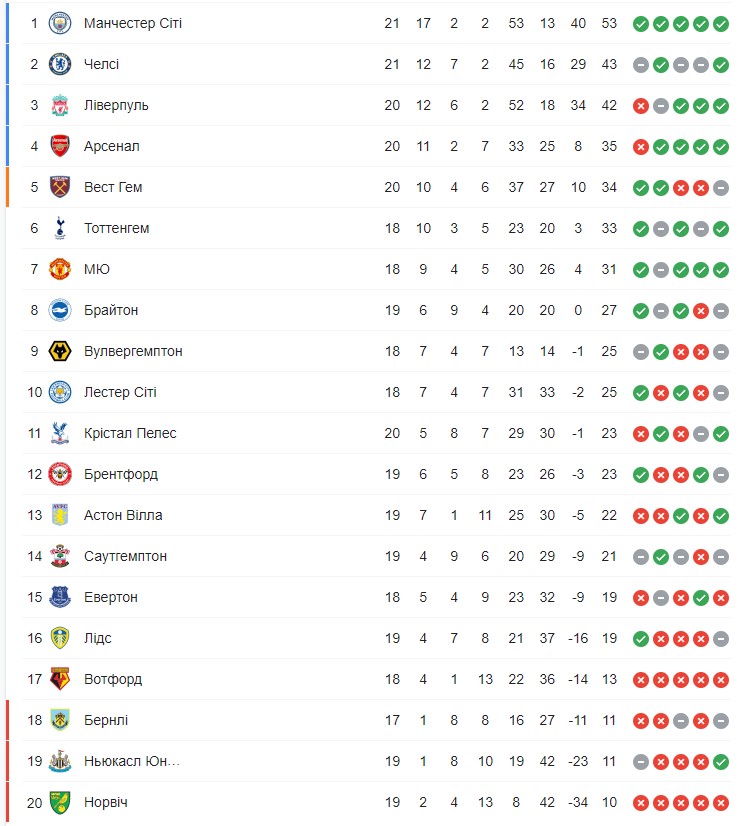
Task: Click Бернлі row points value 11
Action: (x=608, y=720)
